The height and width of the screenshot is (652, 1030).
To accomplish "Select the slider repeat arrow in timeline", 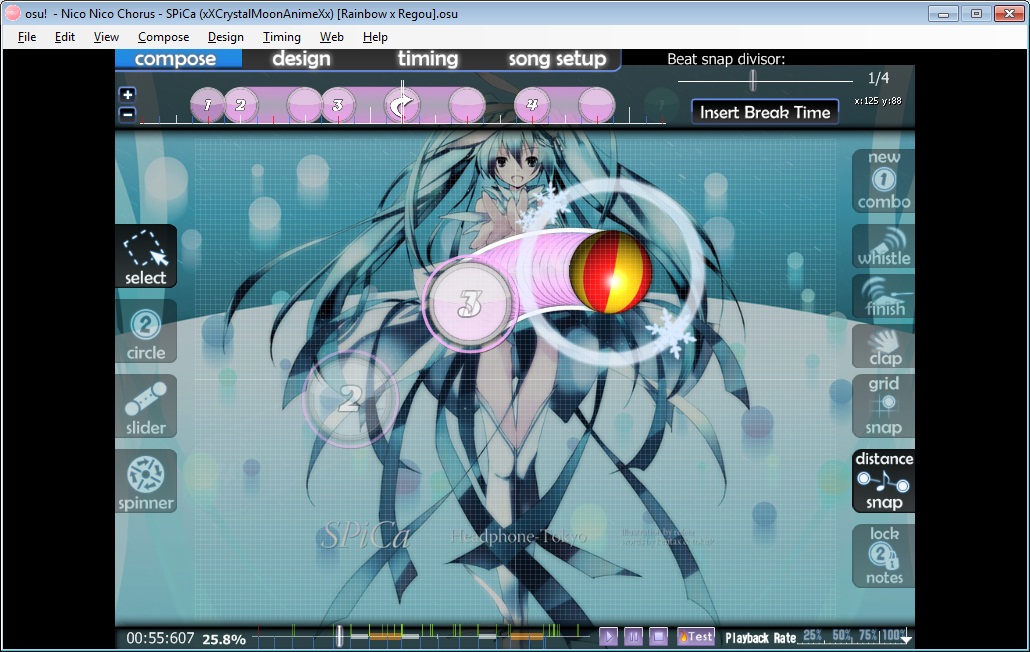I will click(402, 105).
